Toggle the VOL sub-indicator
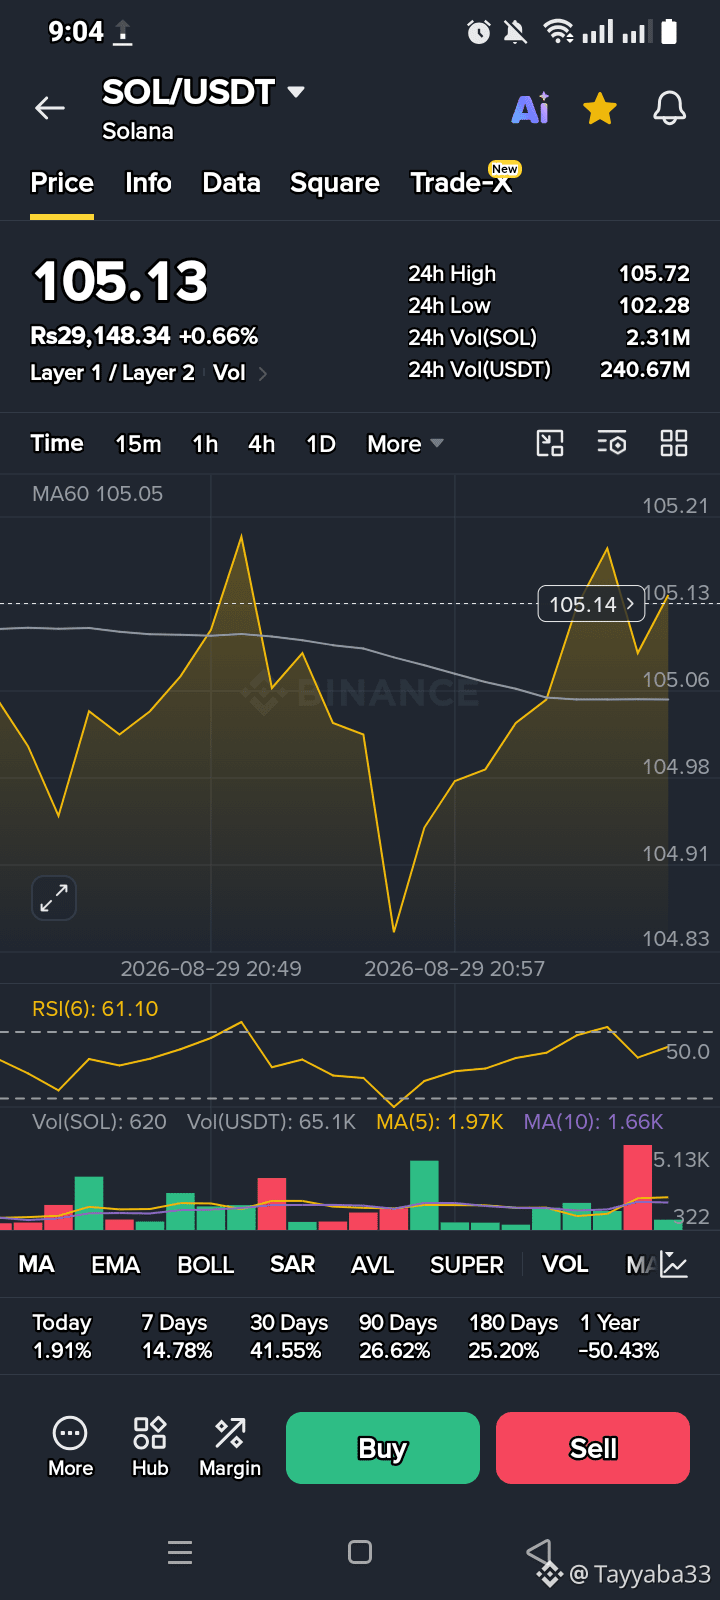Viewport: 720px width, 1600px height. 565,1264
